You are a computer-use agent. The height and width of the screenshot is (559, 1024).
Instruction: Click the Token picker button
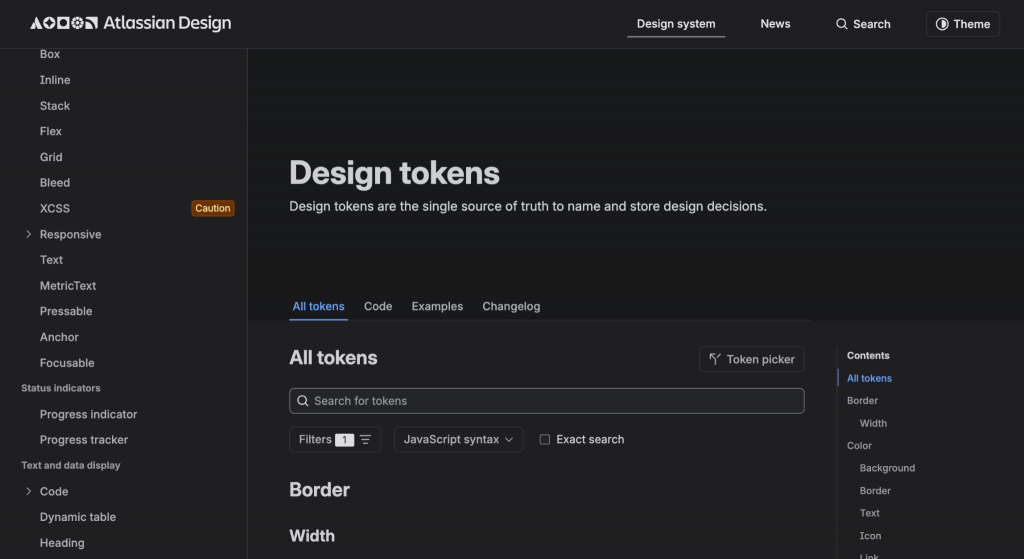coord(752,359)
